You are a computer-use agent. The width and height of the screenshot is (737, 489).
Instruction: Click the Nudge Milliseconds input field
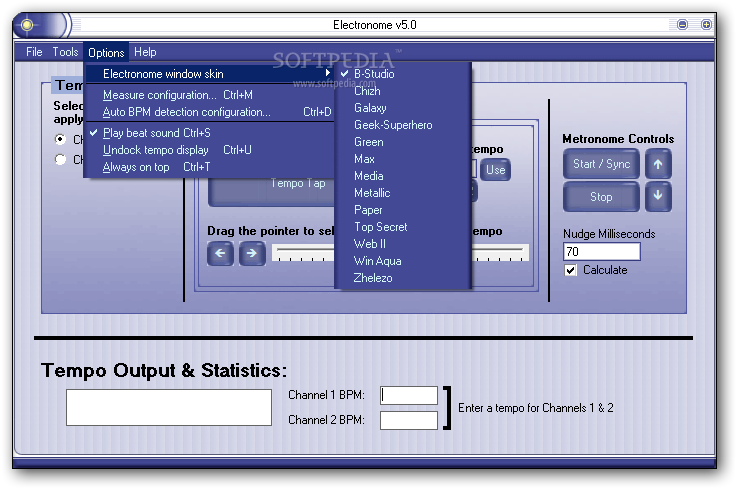coord(602,252)
